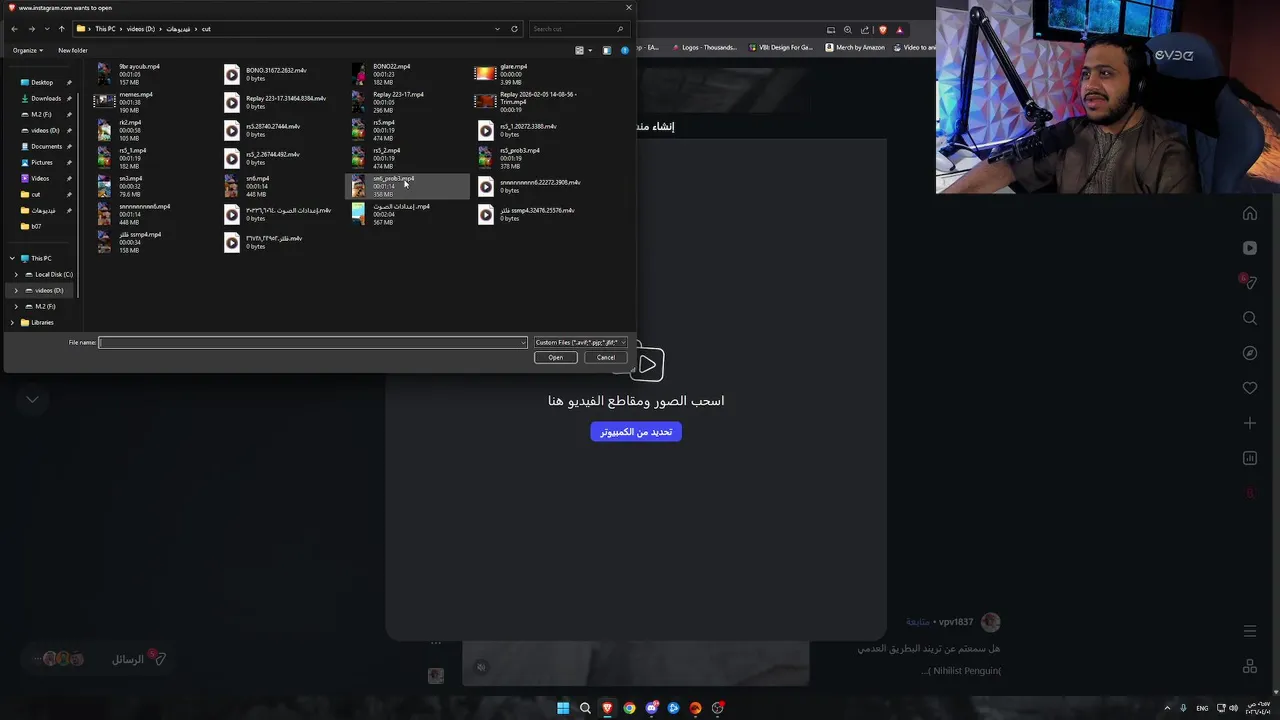This screenshot has width=1280, height=720.
Task: Select Downloads in quick access
Action: [x=45, y=98]
